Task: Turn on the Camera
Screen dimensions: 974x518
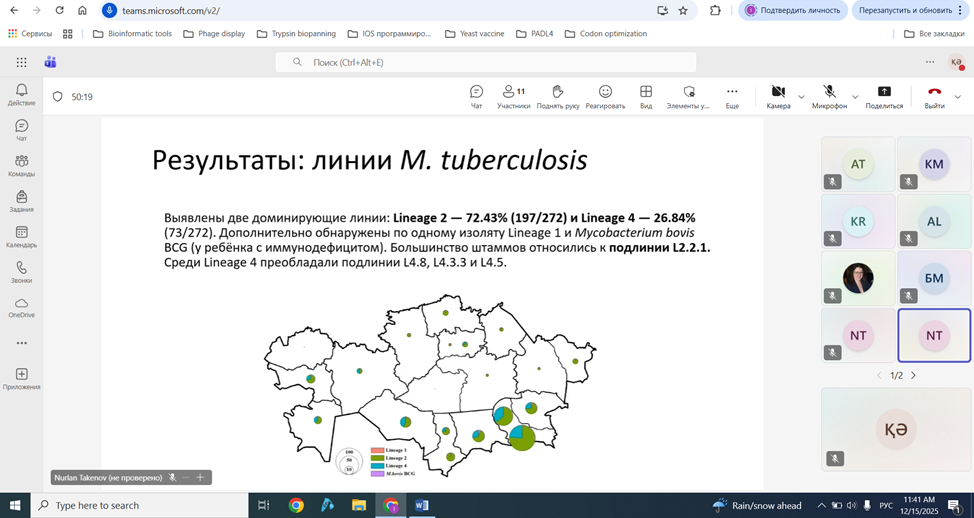Action: click(778, 96)
